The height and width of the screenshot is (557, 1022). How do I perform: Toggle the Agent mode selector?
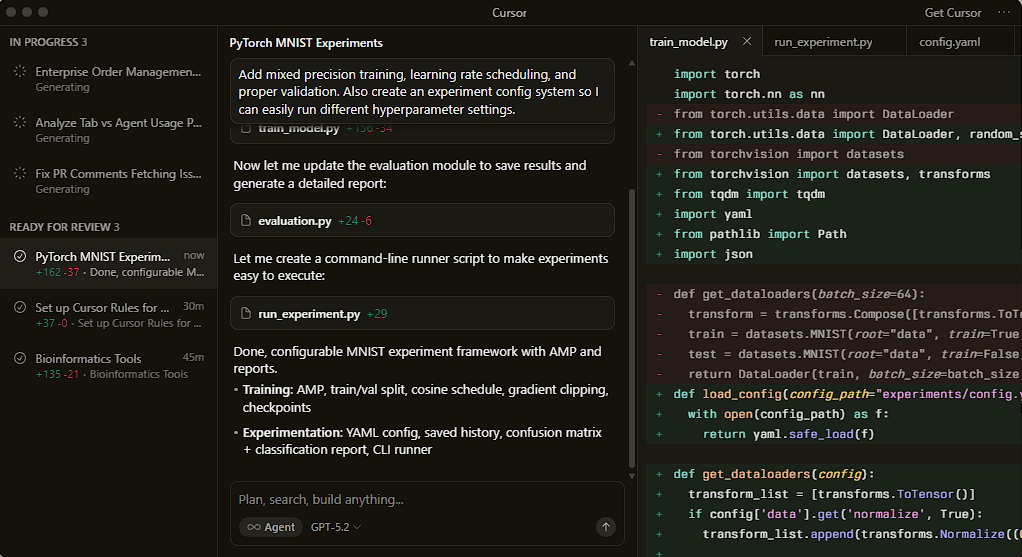coord(271,527)
